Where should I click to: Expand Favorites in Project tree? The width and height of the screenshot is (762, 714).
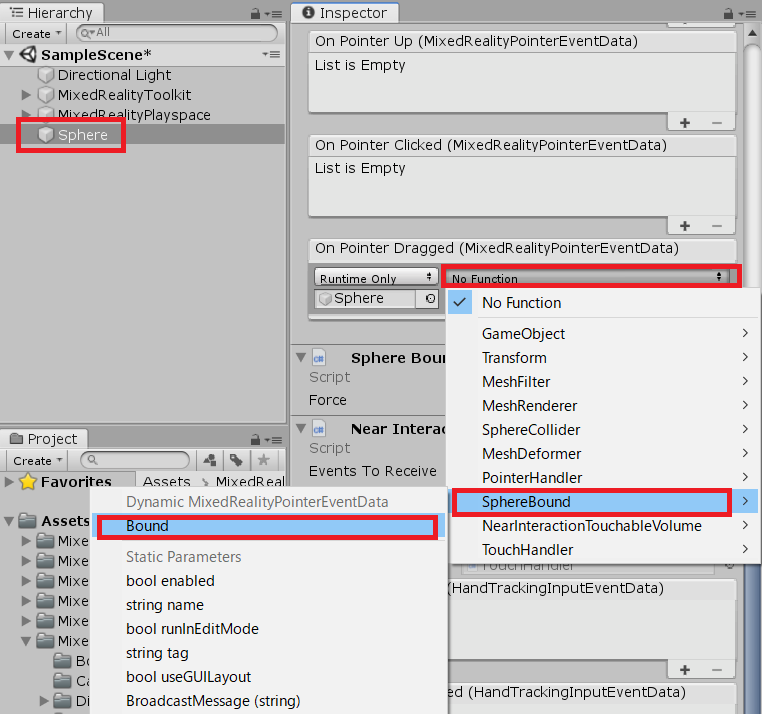[8, 482]
